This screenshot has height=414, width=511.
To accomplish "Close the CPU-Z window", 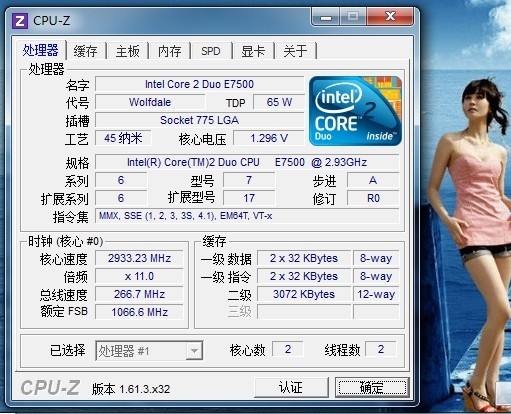I will click(390, 16).
